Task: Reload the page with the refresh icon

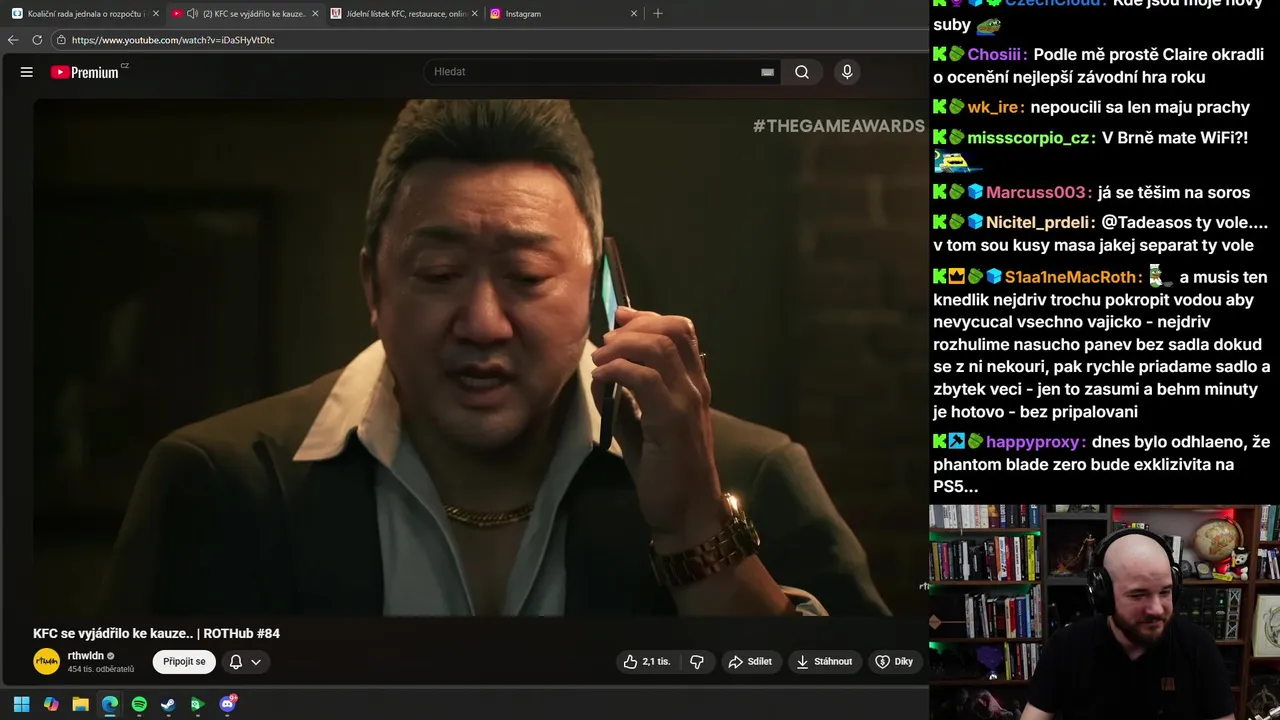Action: point(37,40)
